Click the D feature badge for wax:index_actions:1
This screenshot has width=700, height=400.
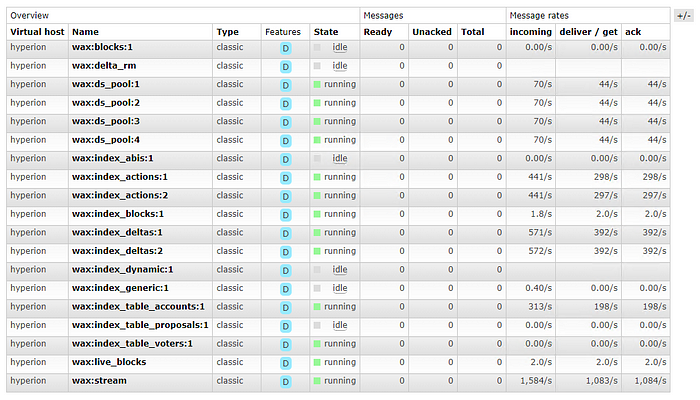[x=286, y=178]
